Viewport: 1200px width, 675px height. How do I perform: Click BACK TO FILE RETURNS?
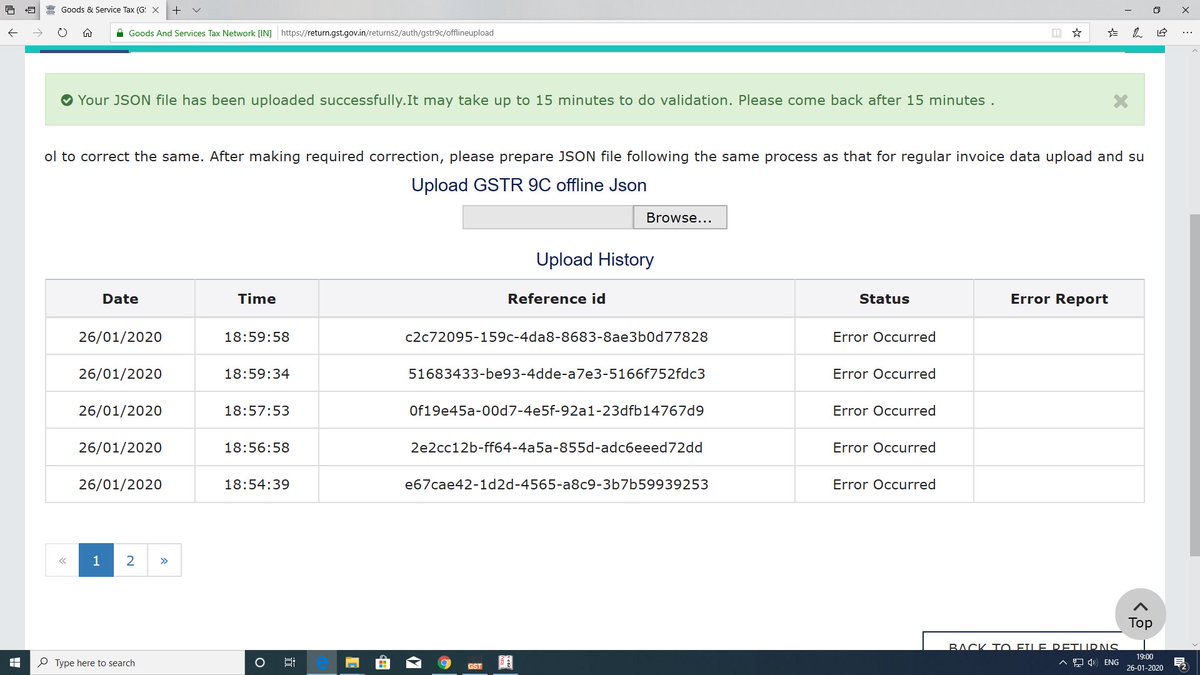point(1033,647)
